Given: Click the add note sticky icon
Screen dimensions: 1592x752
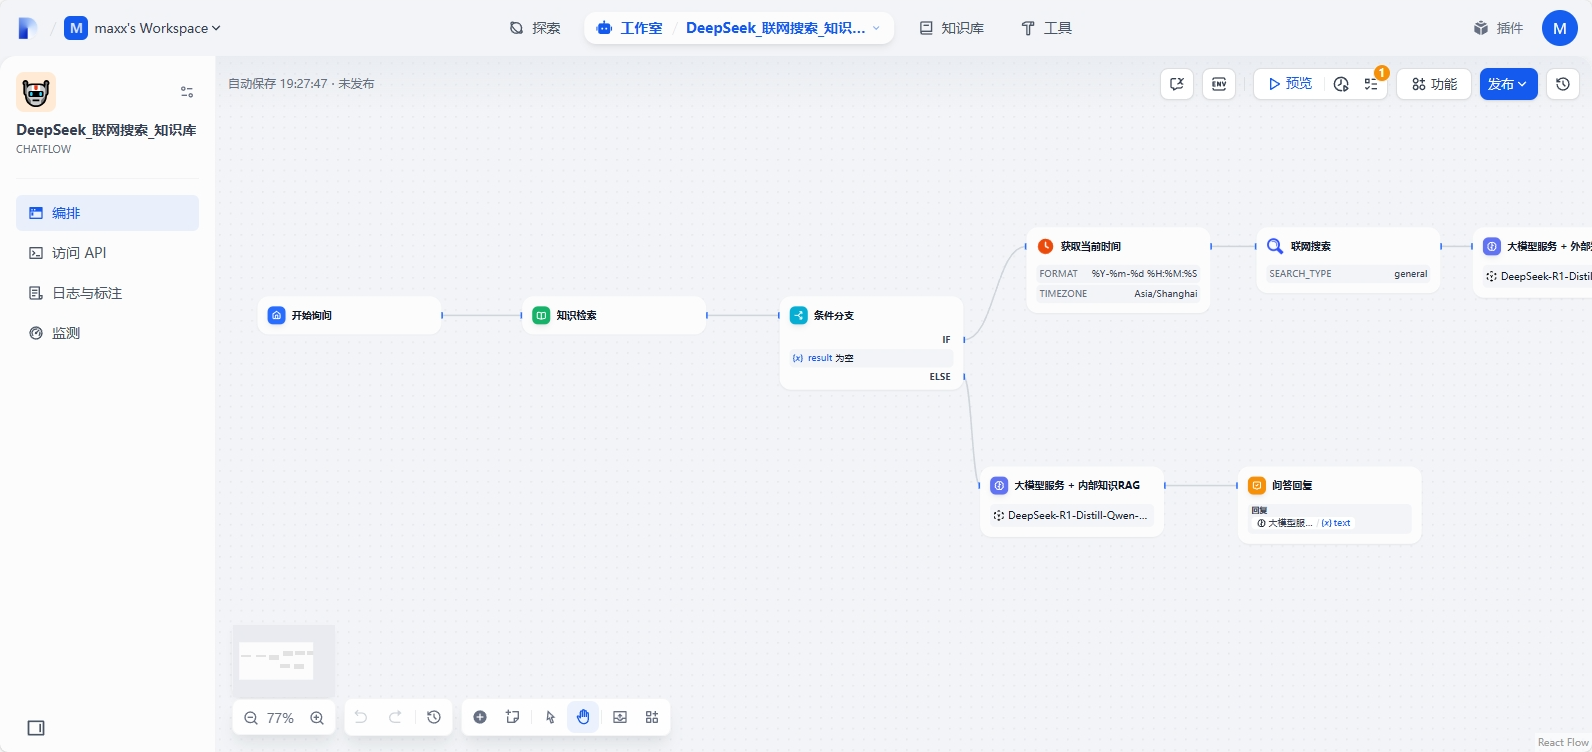Looking at the screenshot, I should tap(513, 717).
